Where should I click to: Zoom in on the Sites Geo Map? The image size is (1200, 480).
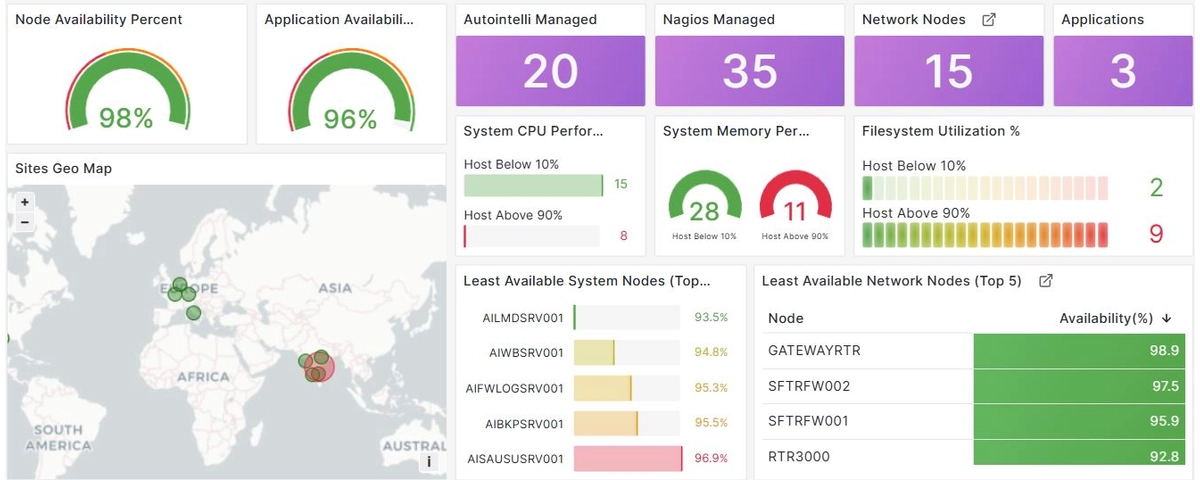pos(25,202)
